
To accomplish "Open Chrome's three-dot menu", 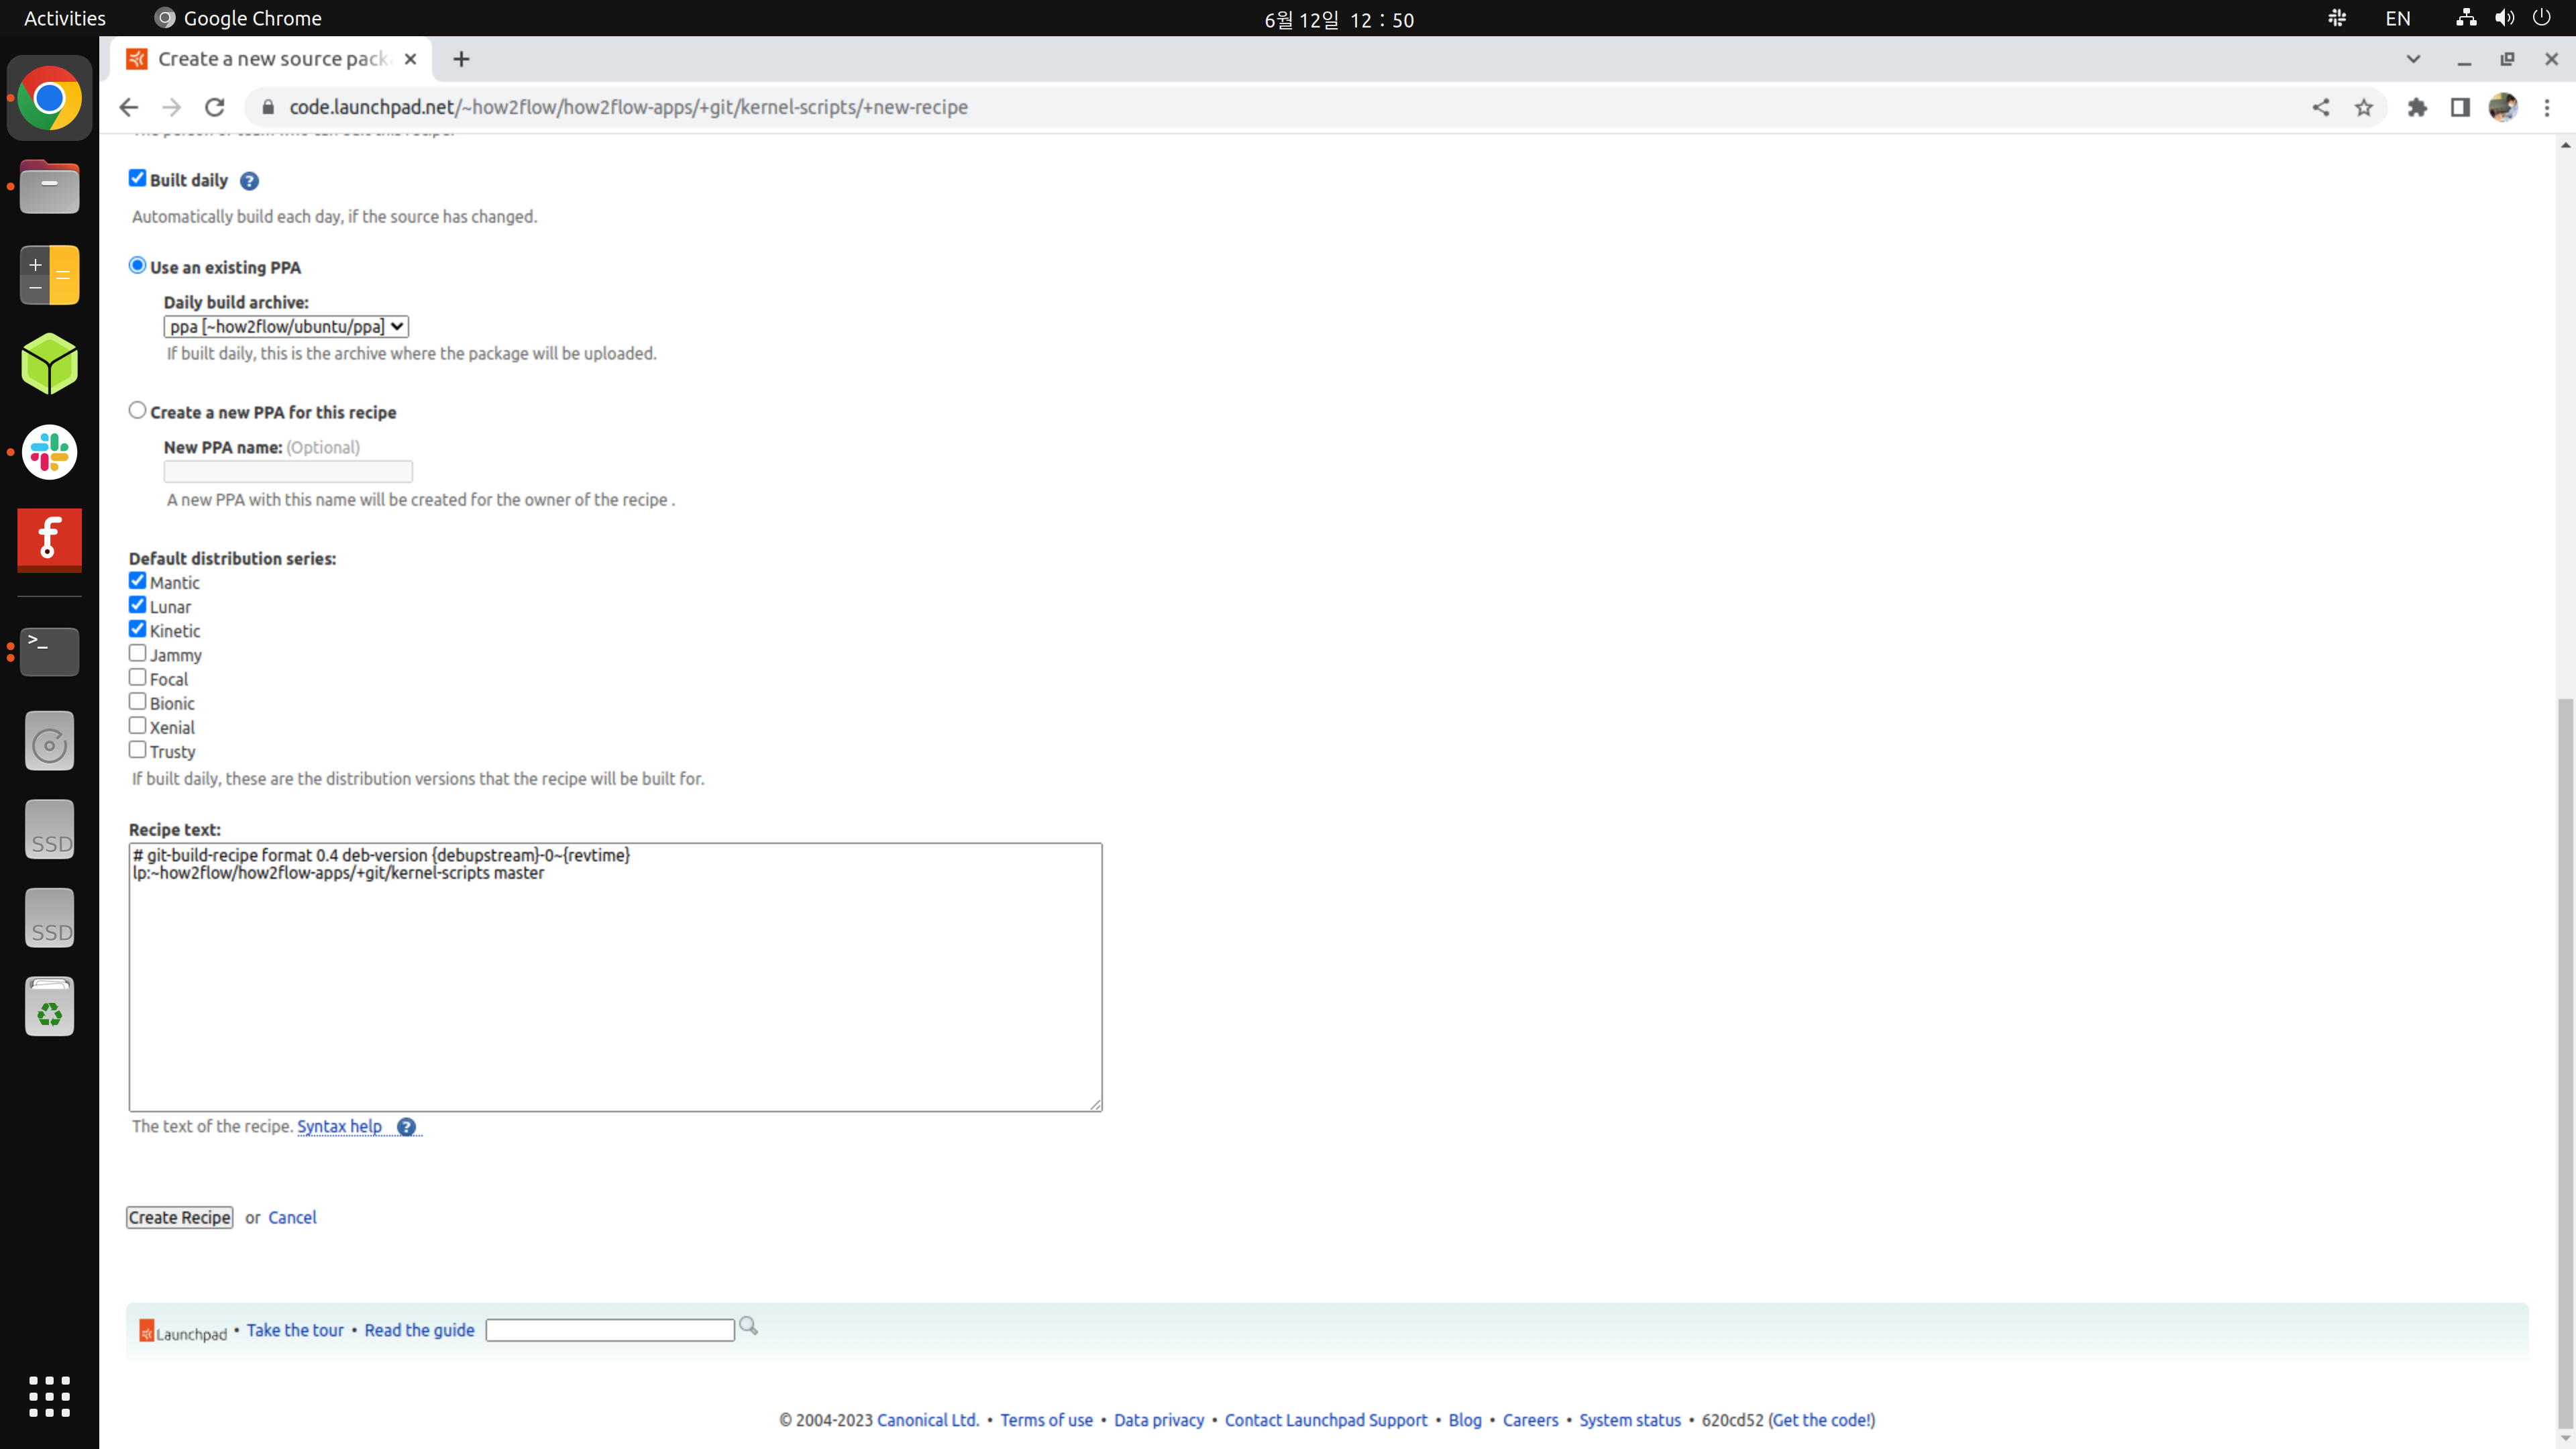I will (2546, 108).
